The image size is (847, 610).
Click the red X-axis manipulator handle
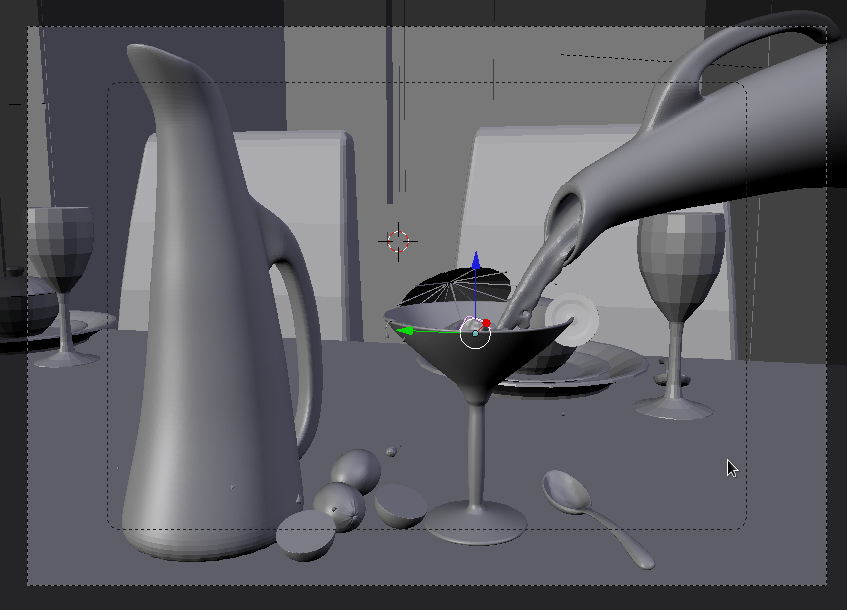tap(486, 323)
